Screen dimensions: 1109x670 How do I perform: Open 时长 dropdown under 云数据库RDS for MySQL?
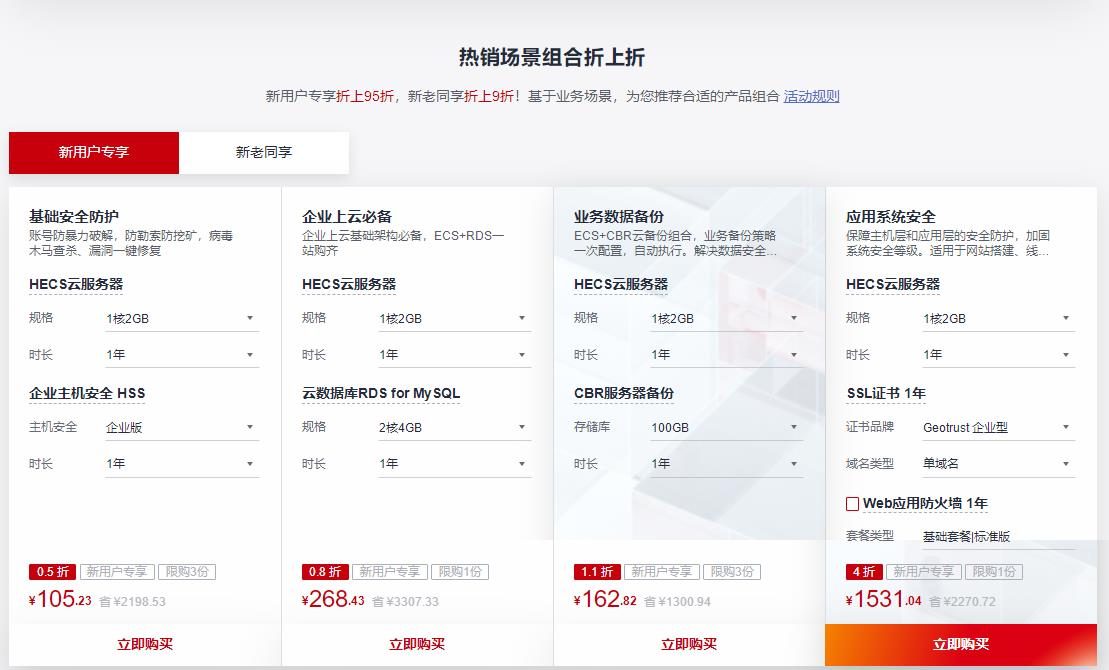tap(454, 463)
